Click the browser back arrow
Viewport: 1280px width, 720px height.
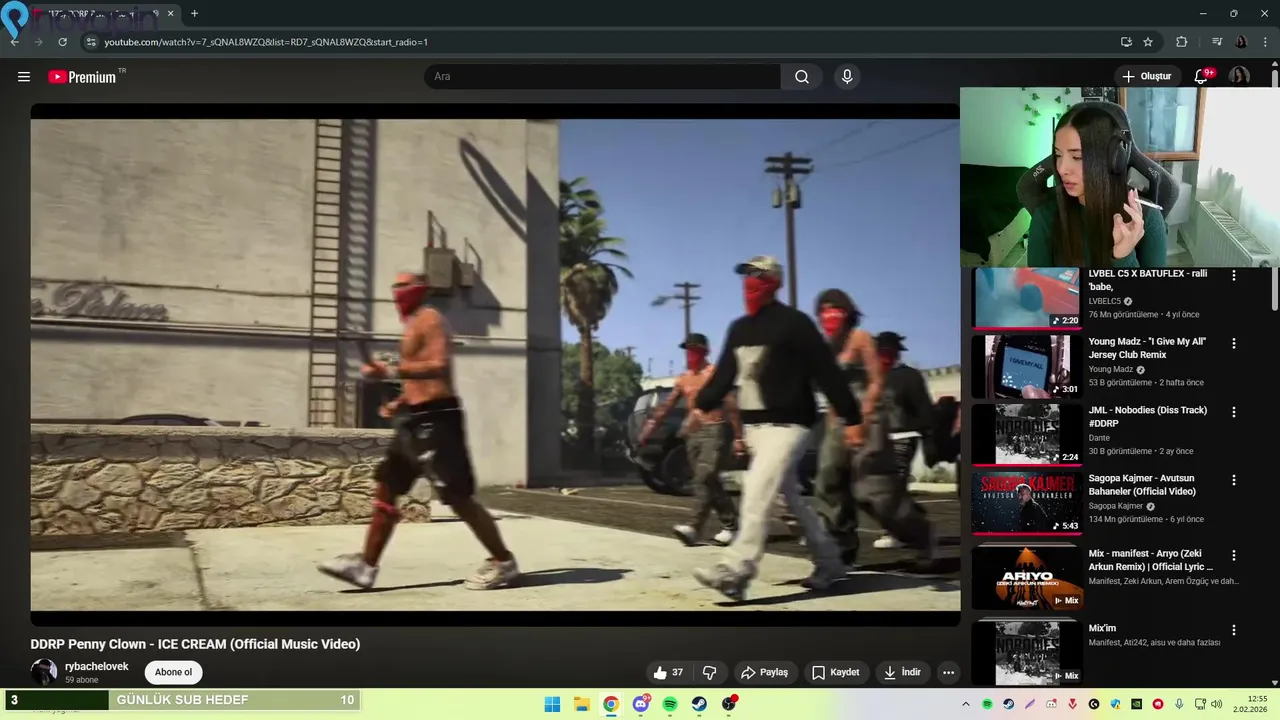(x=14, y=42)
